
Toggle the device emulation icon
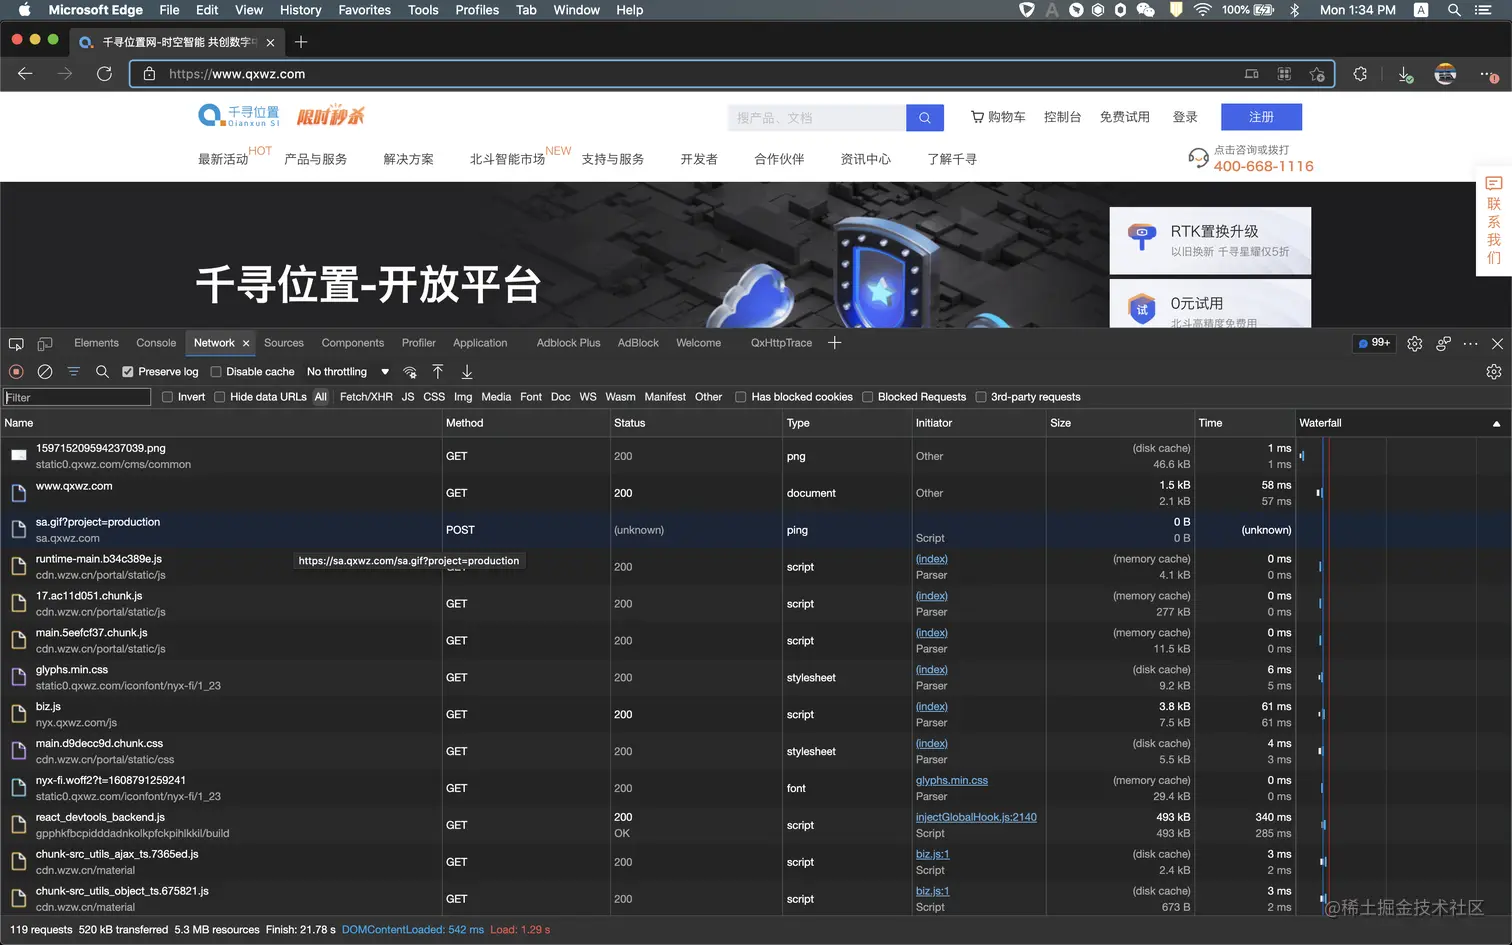[x=45, y=343]
